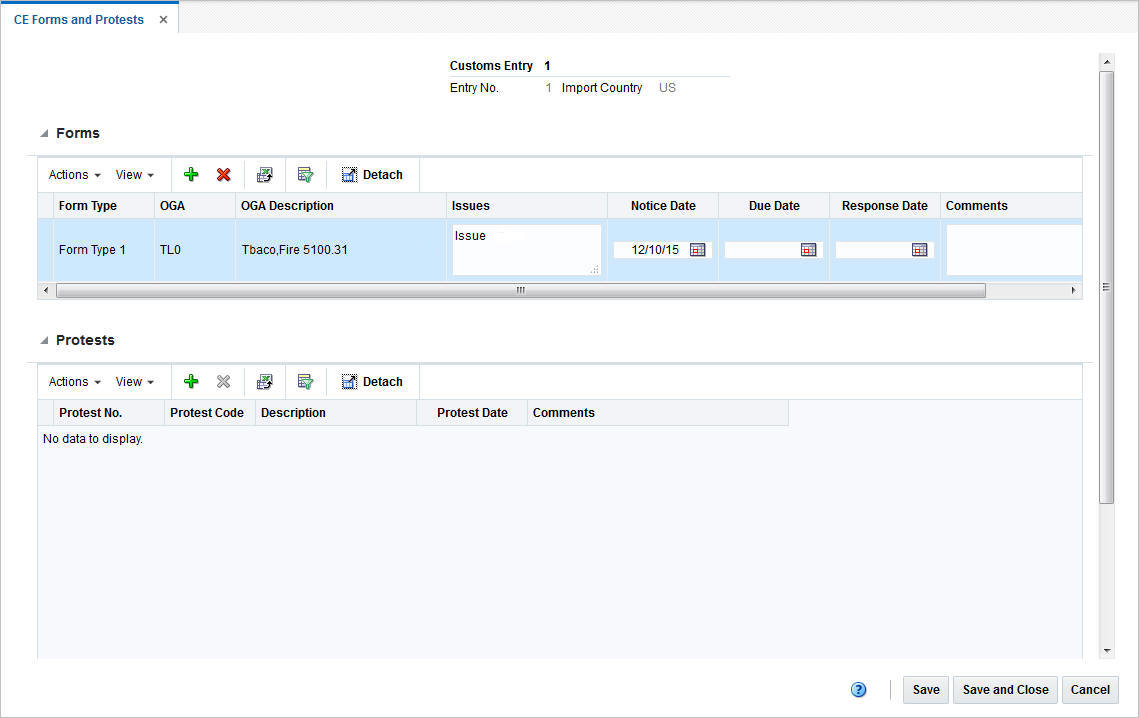This screenshot has height=718, width=1139.
Task: Click page vertical scrollbar up arrow
Action: pyautogui.click(x=1107, y=62)
